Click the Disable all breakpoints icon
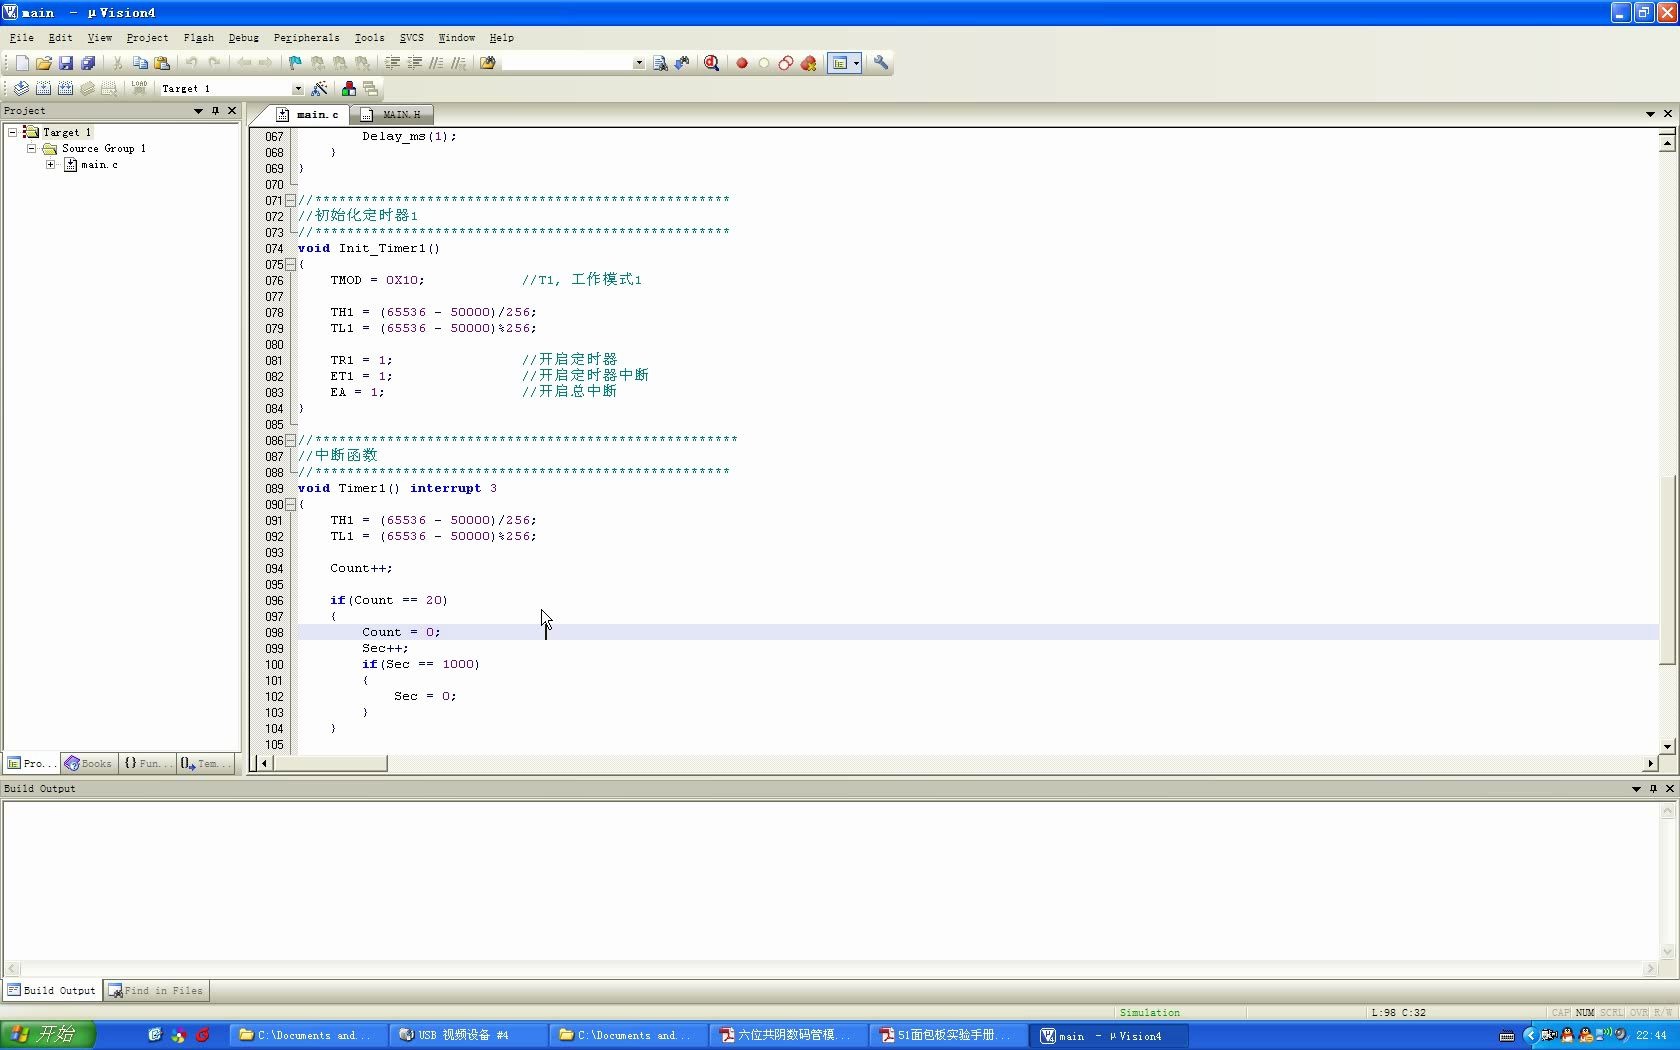 (786, 63)
